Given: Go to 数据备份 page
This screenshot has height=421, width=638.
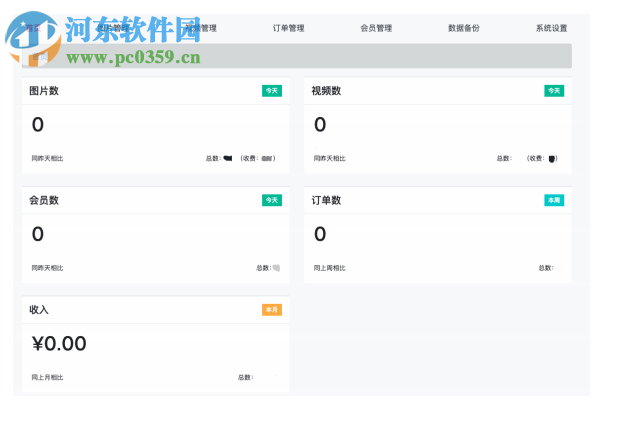Looking at the screenshot, I should click(464, 28).
